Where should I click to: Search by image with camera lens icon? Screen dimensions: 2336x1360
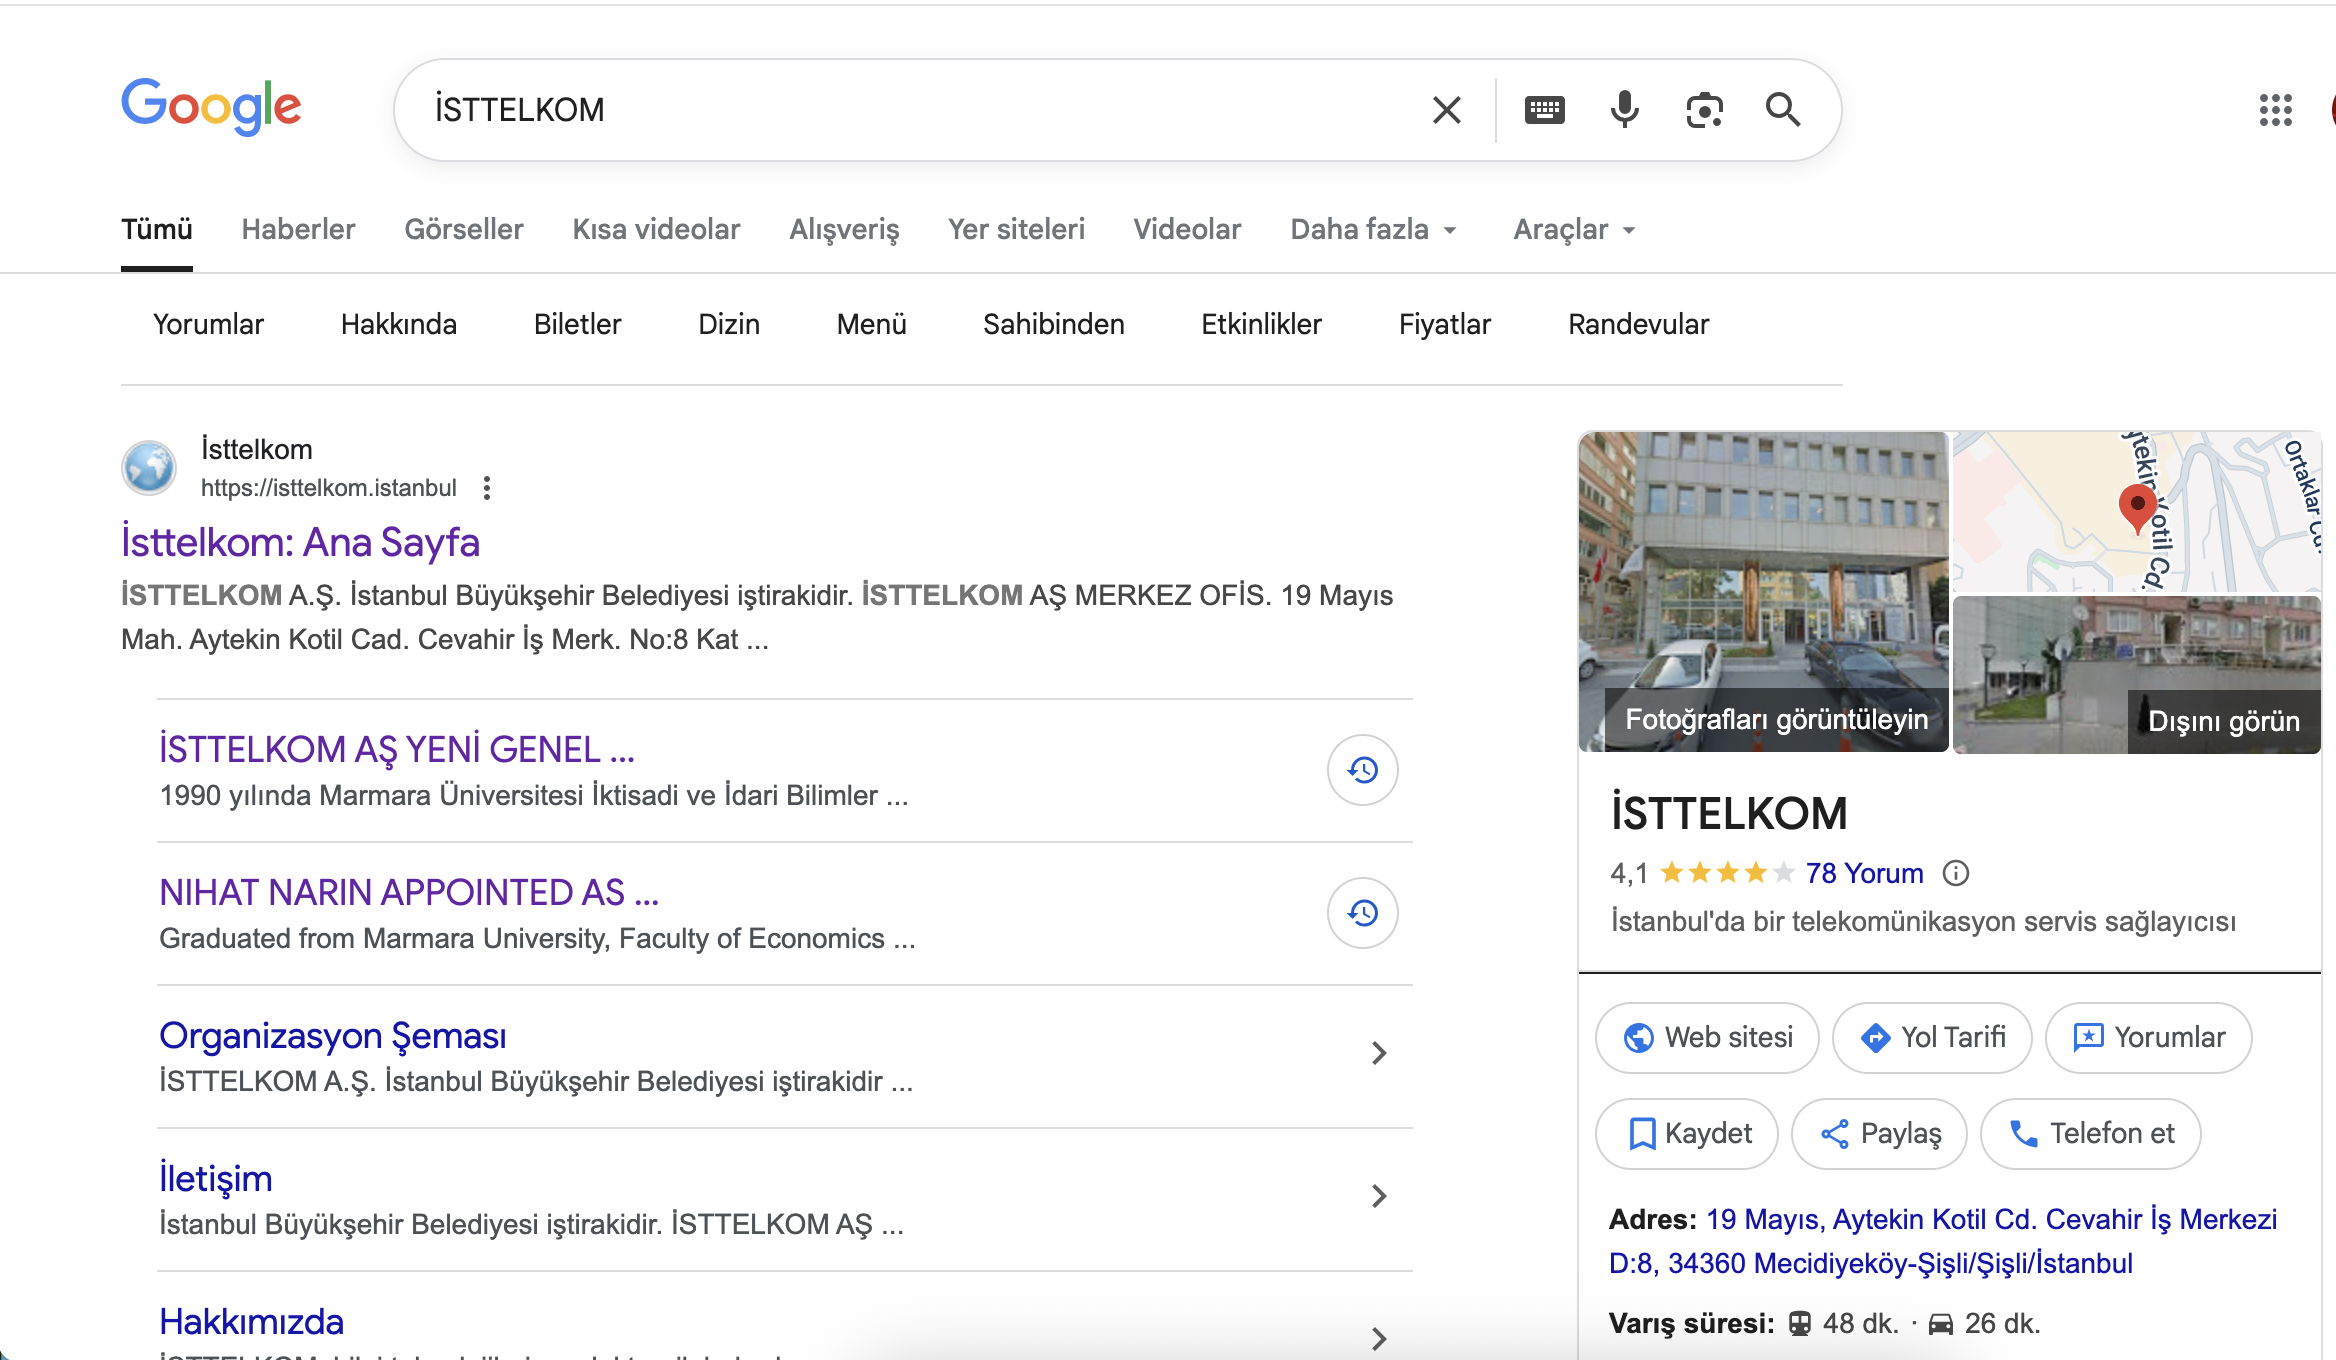(x=1704, y=110)
